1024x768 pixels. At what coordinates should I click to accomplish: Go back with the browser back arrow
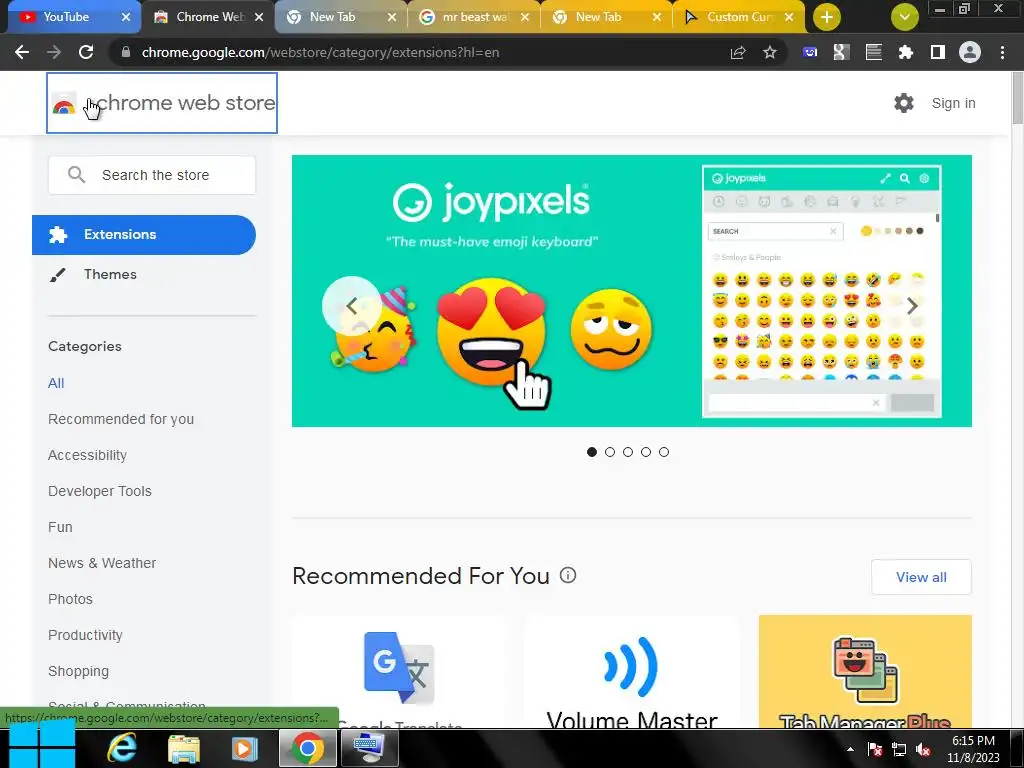[22, 52]
